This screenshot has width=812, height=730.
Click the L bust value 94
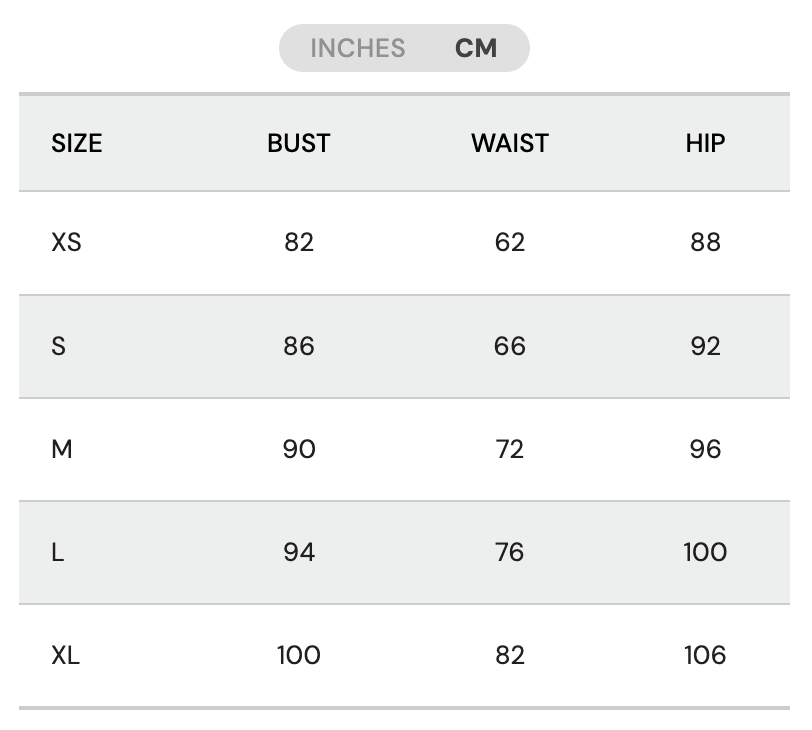[x=298, y=552]
